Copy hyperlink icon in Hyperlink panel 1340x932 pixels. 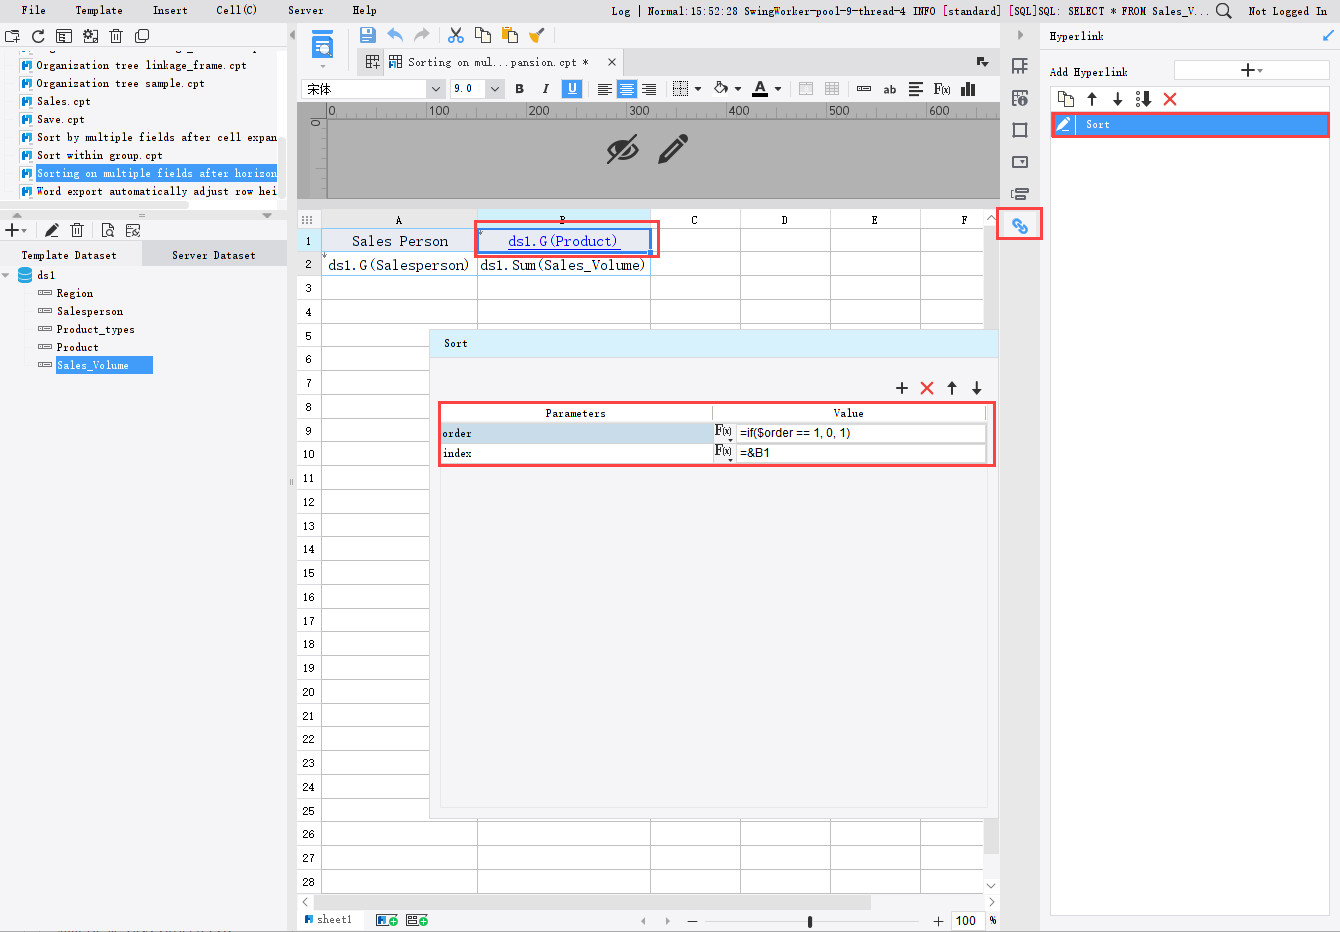[x=1066, y=99]
